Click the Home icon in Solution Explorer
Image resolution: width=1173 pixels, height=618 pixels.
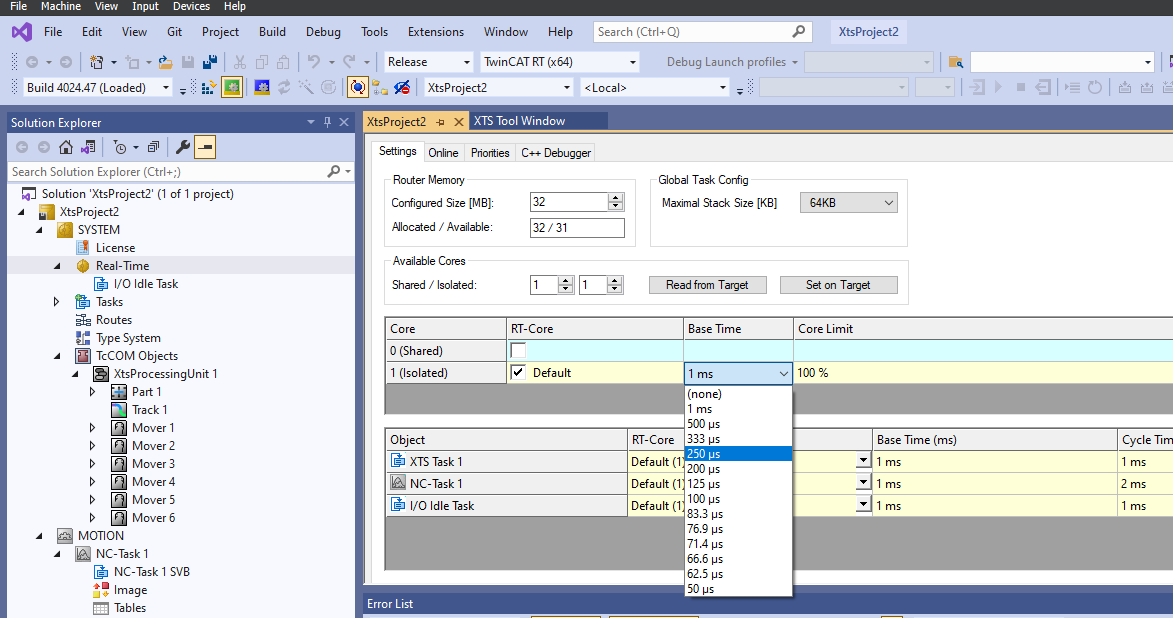(66, 147)
